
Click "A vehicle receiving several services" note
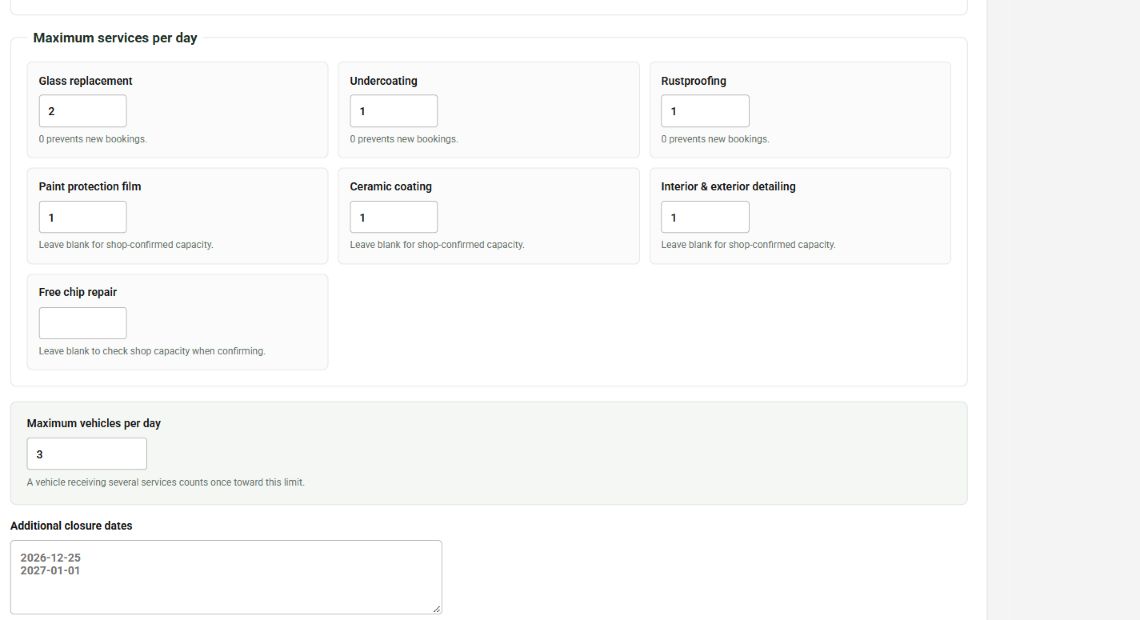point(166,483)
